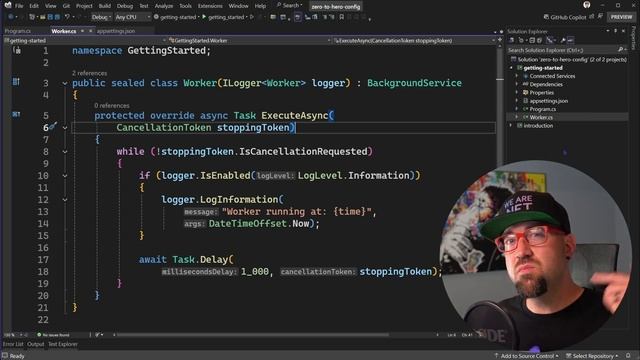Click the PREVIEW button
The image size is (640, 360).
click(622, 17)
